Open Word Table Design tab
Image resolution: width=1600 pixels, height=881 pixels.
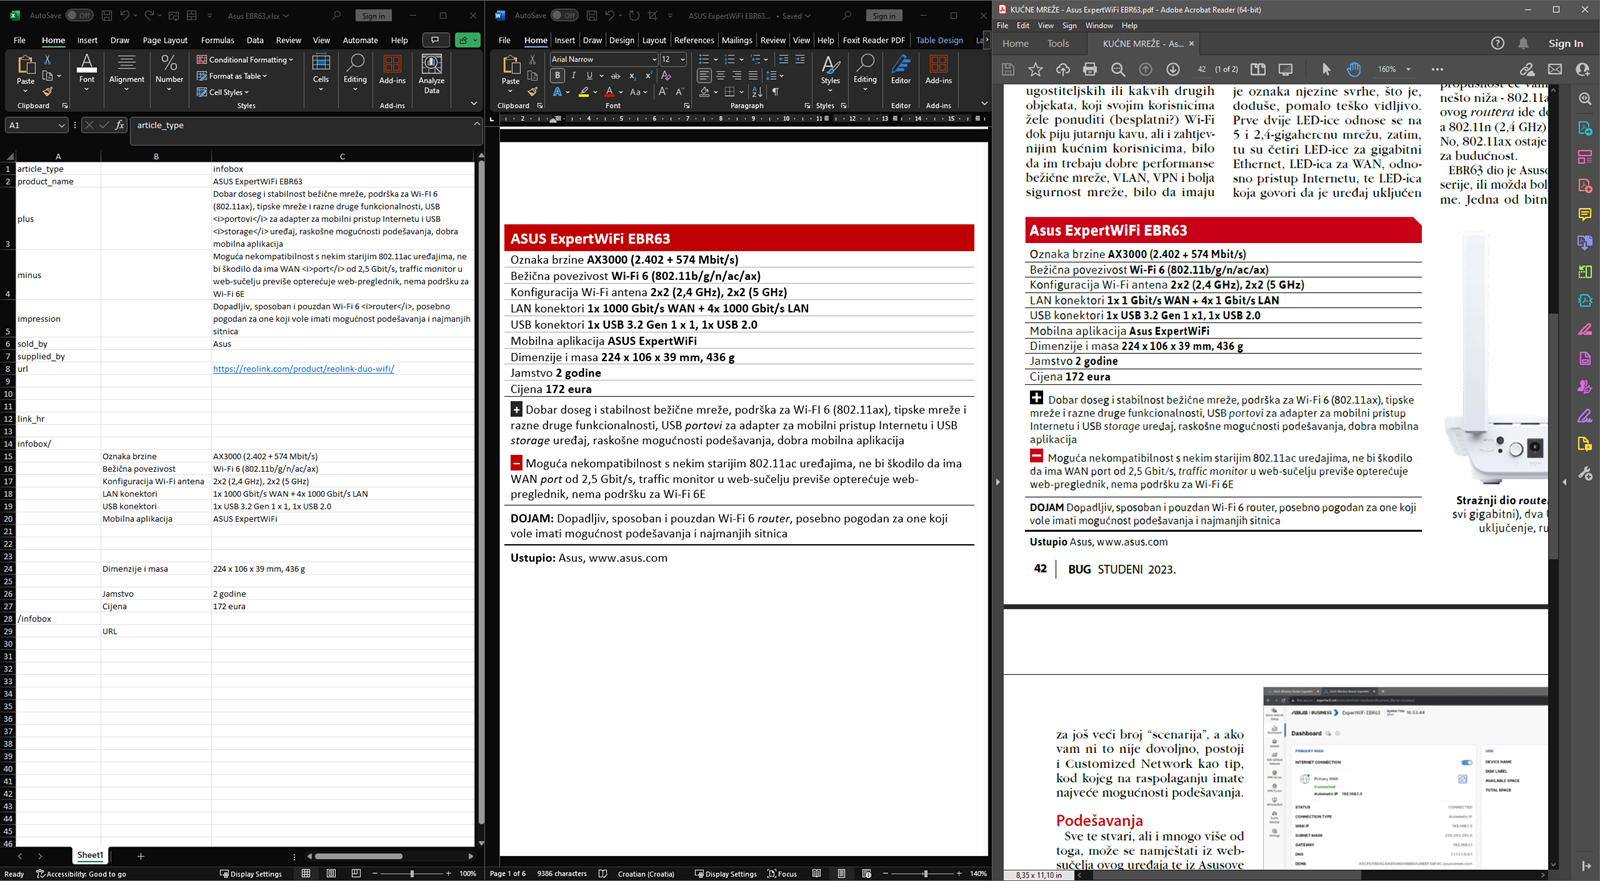tap(939, 40)
